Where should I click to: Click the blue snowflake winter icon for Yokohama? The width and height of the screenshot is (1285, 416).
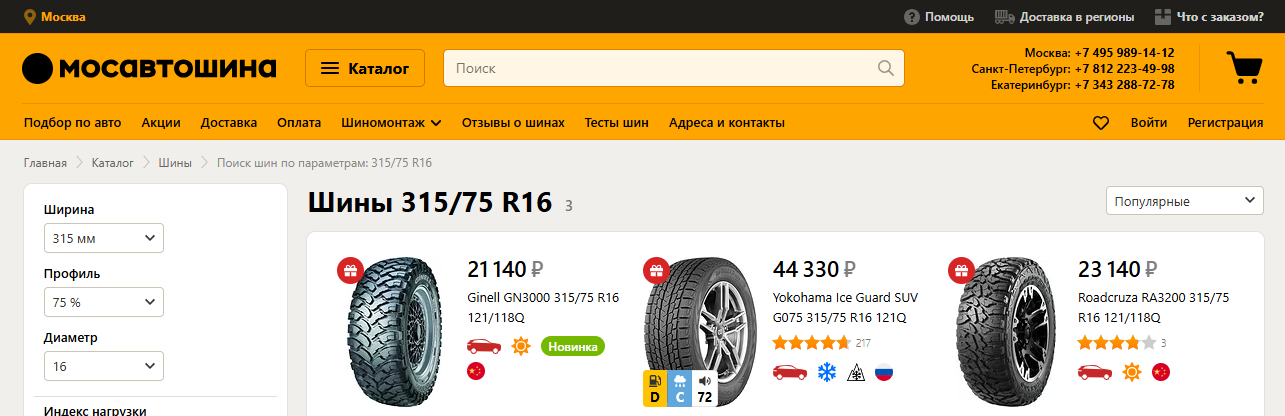point(827,372)
